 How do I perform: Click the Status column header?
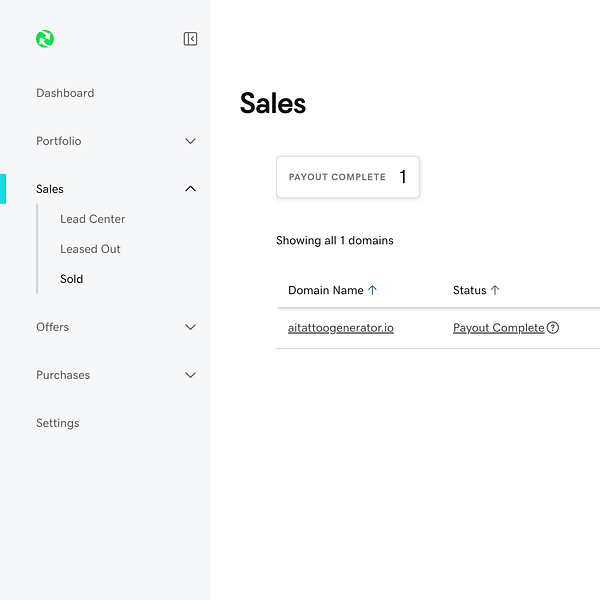(469, 291)
